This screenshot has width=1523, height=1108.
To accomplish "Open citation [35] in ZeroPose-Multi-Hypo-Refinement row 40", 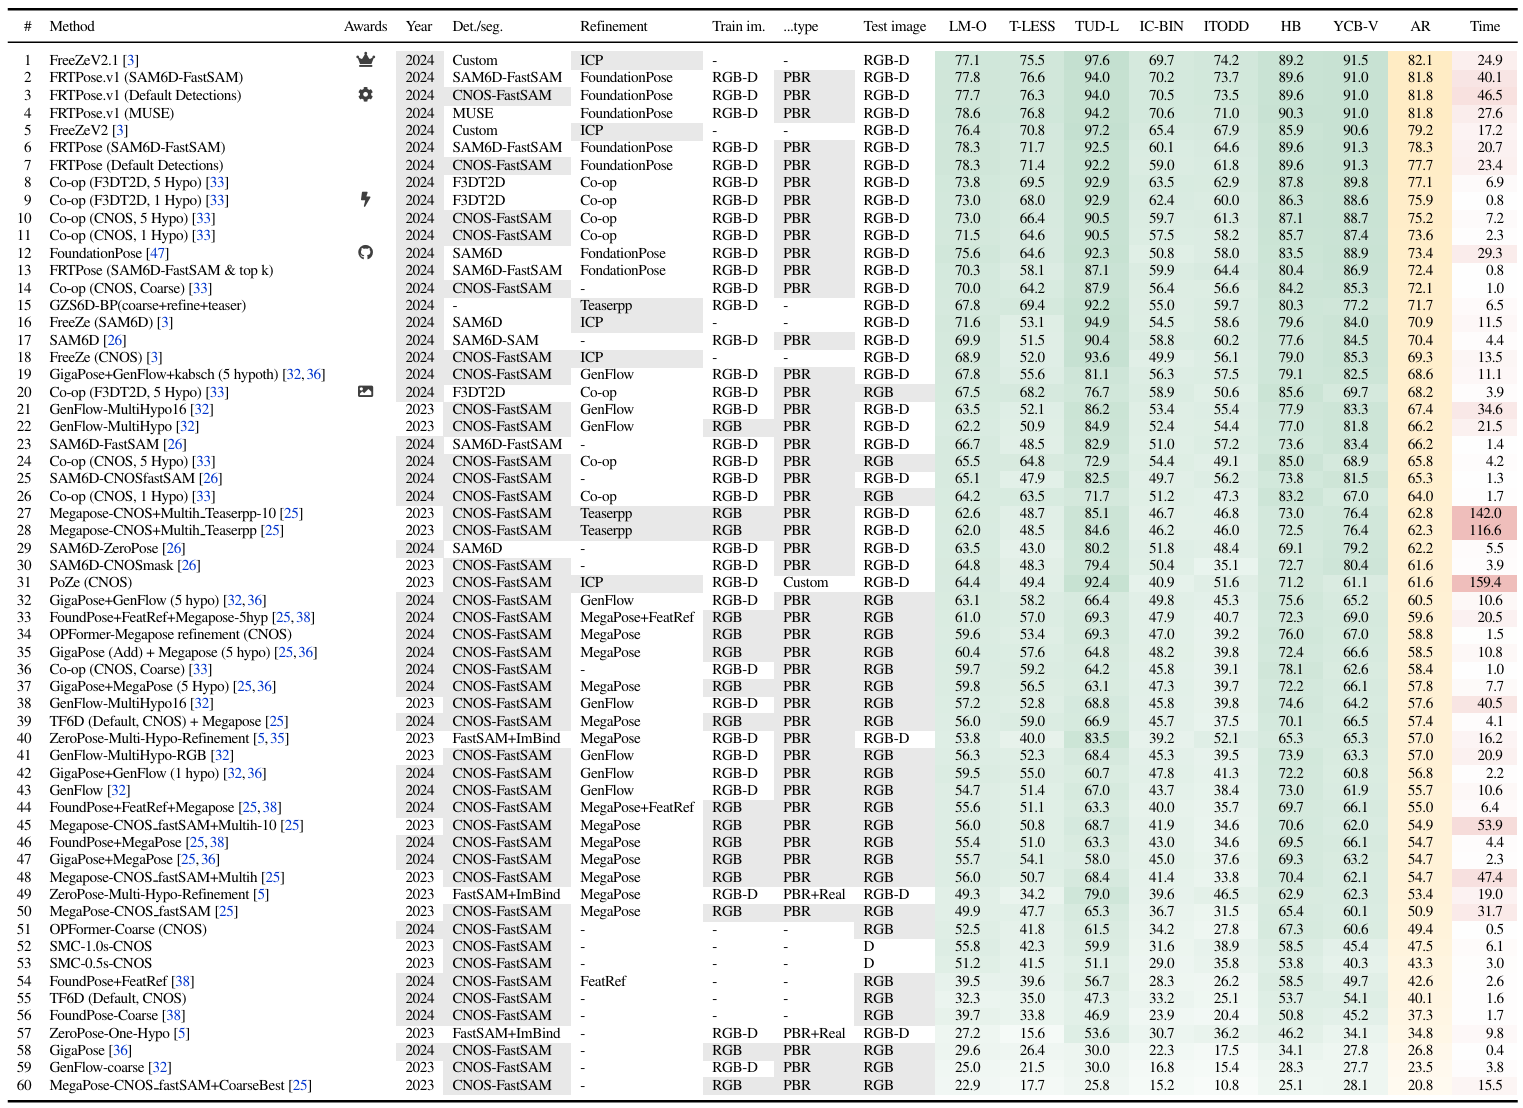I will click(279, 738).
